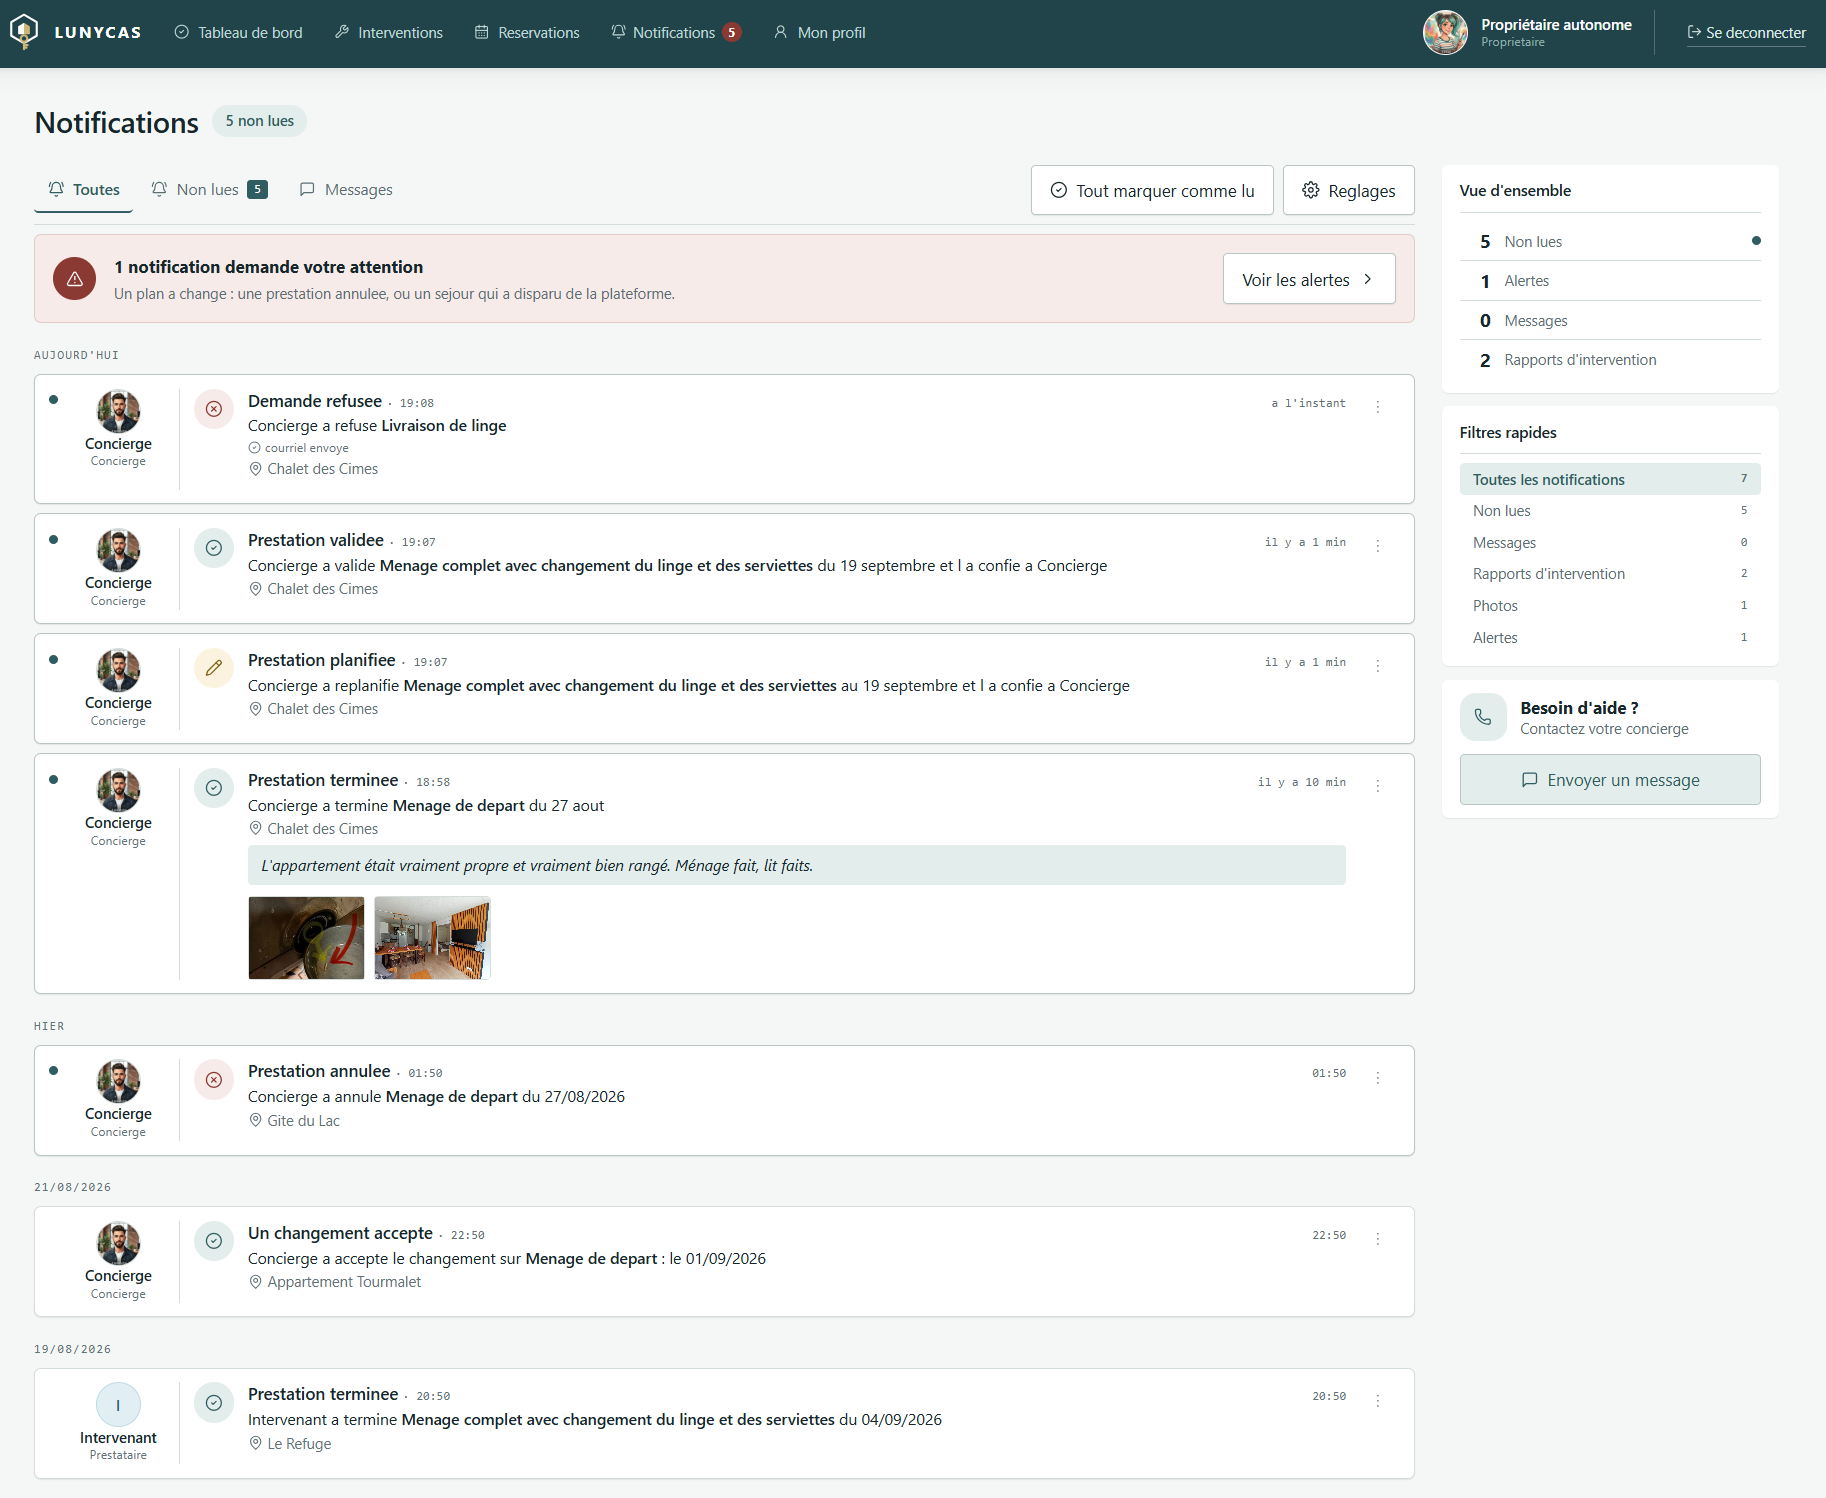Screen dimensions: 1826x1498
Task: Open Tableau de bord in navigation
Action: pyautogui.click(x=238, y=33)
